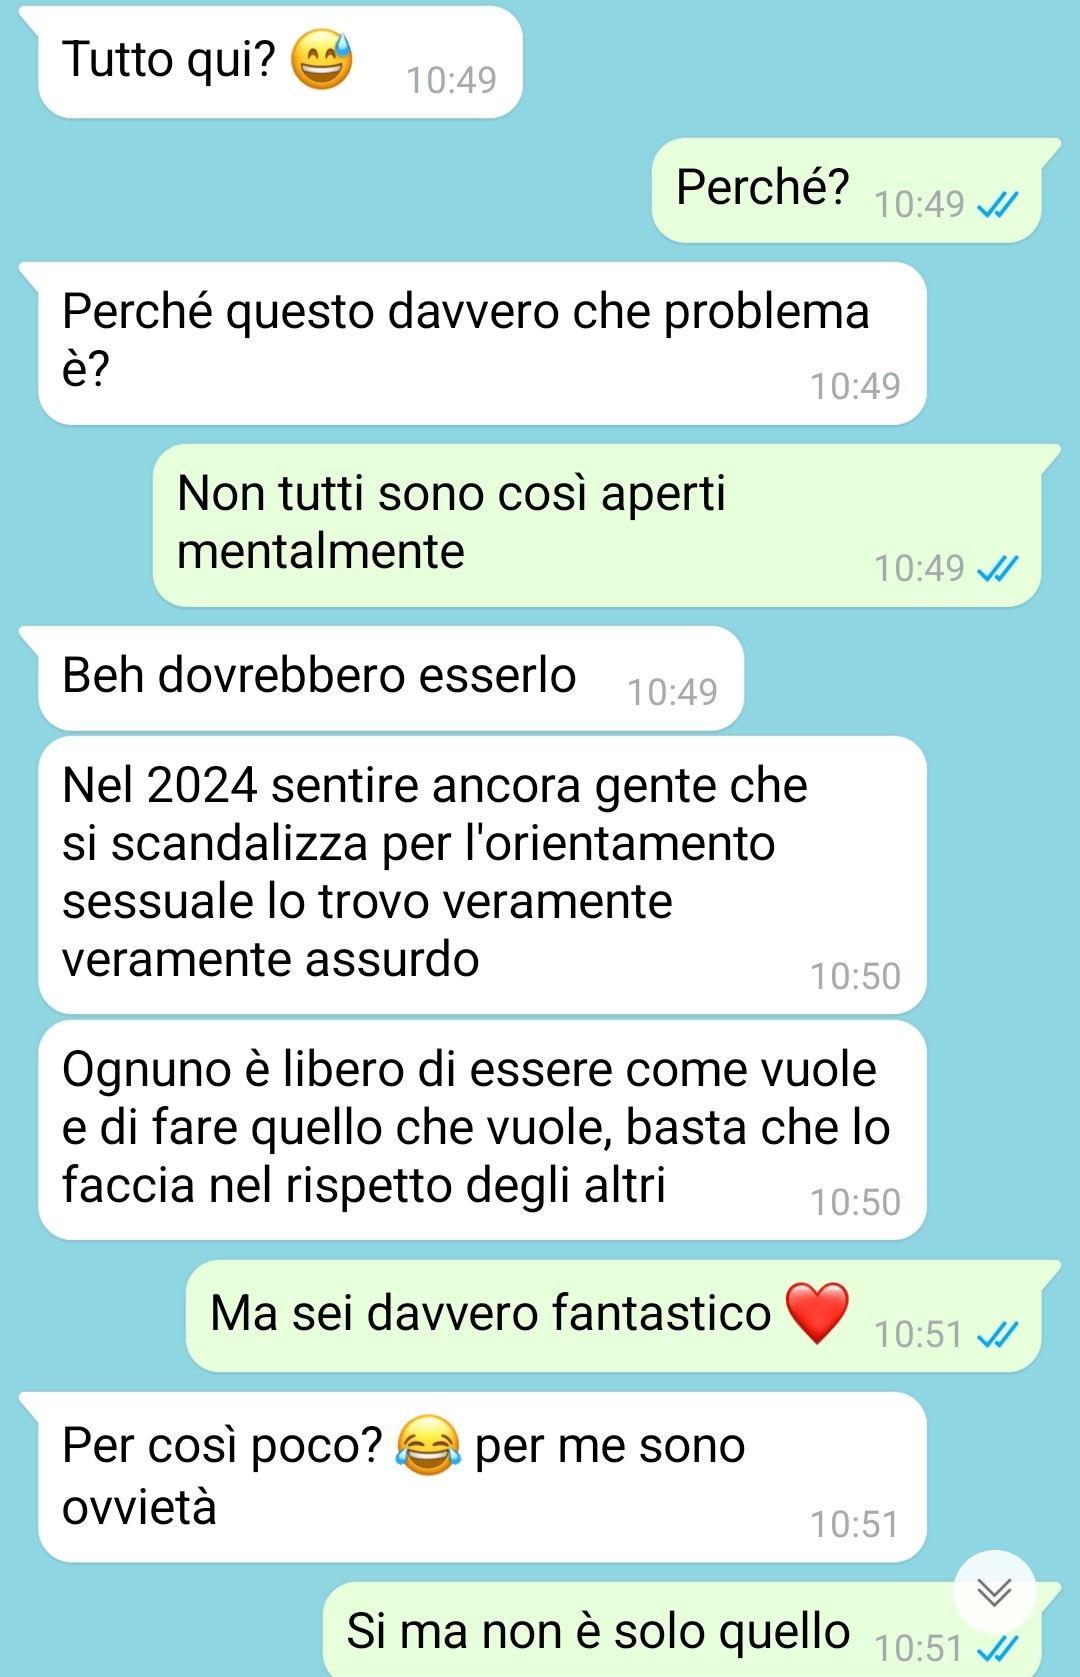The image size is (1080, 1677).
Task: Select 'Ma sei davvero fantastico' message bubble
Action: coord(614,1316)
